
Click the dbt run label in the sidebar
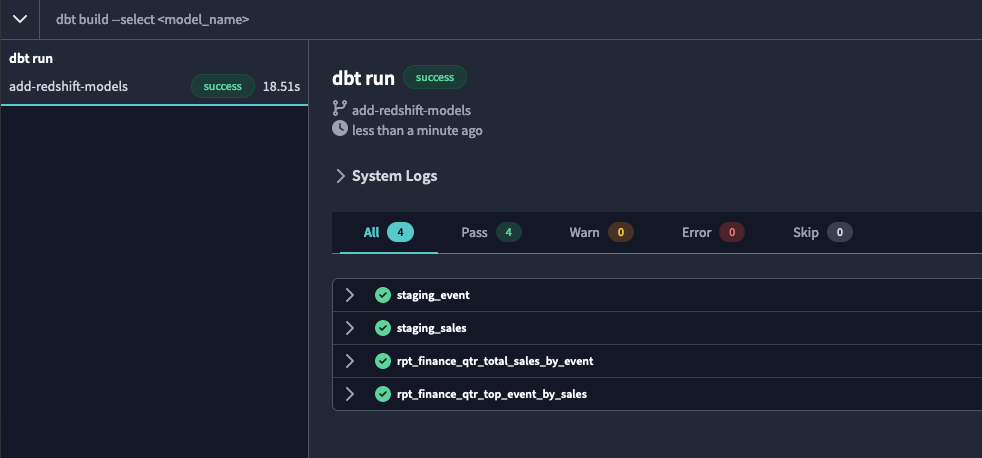[31, 59]
